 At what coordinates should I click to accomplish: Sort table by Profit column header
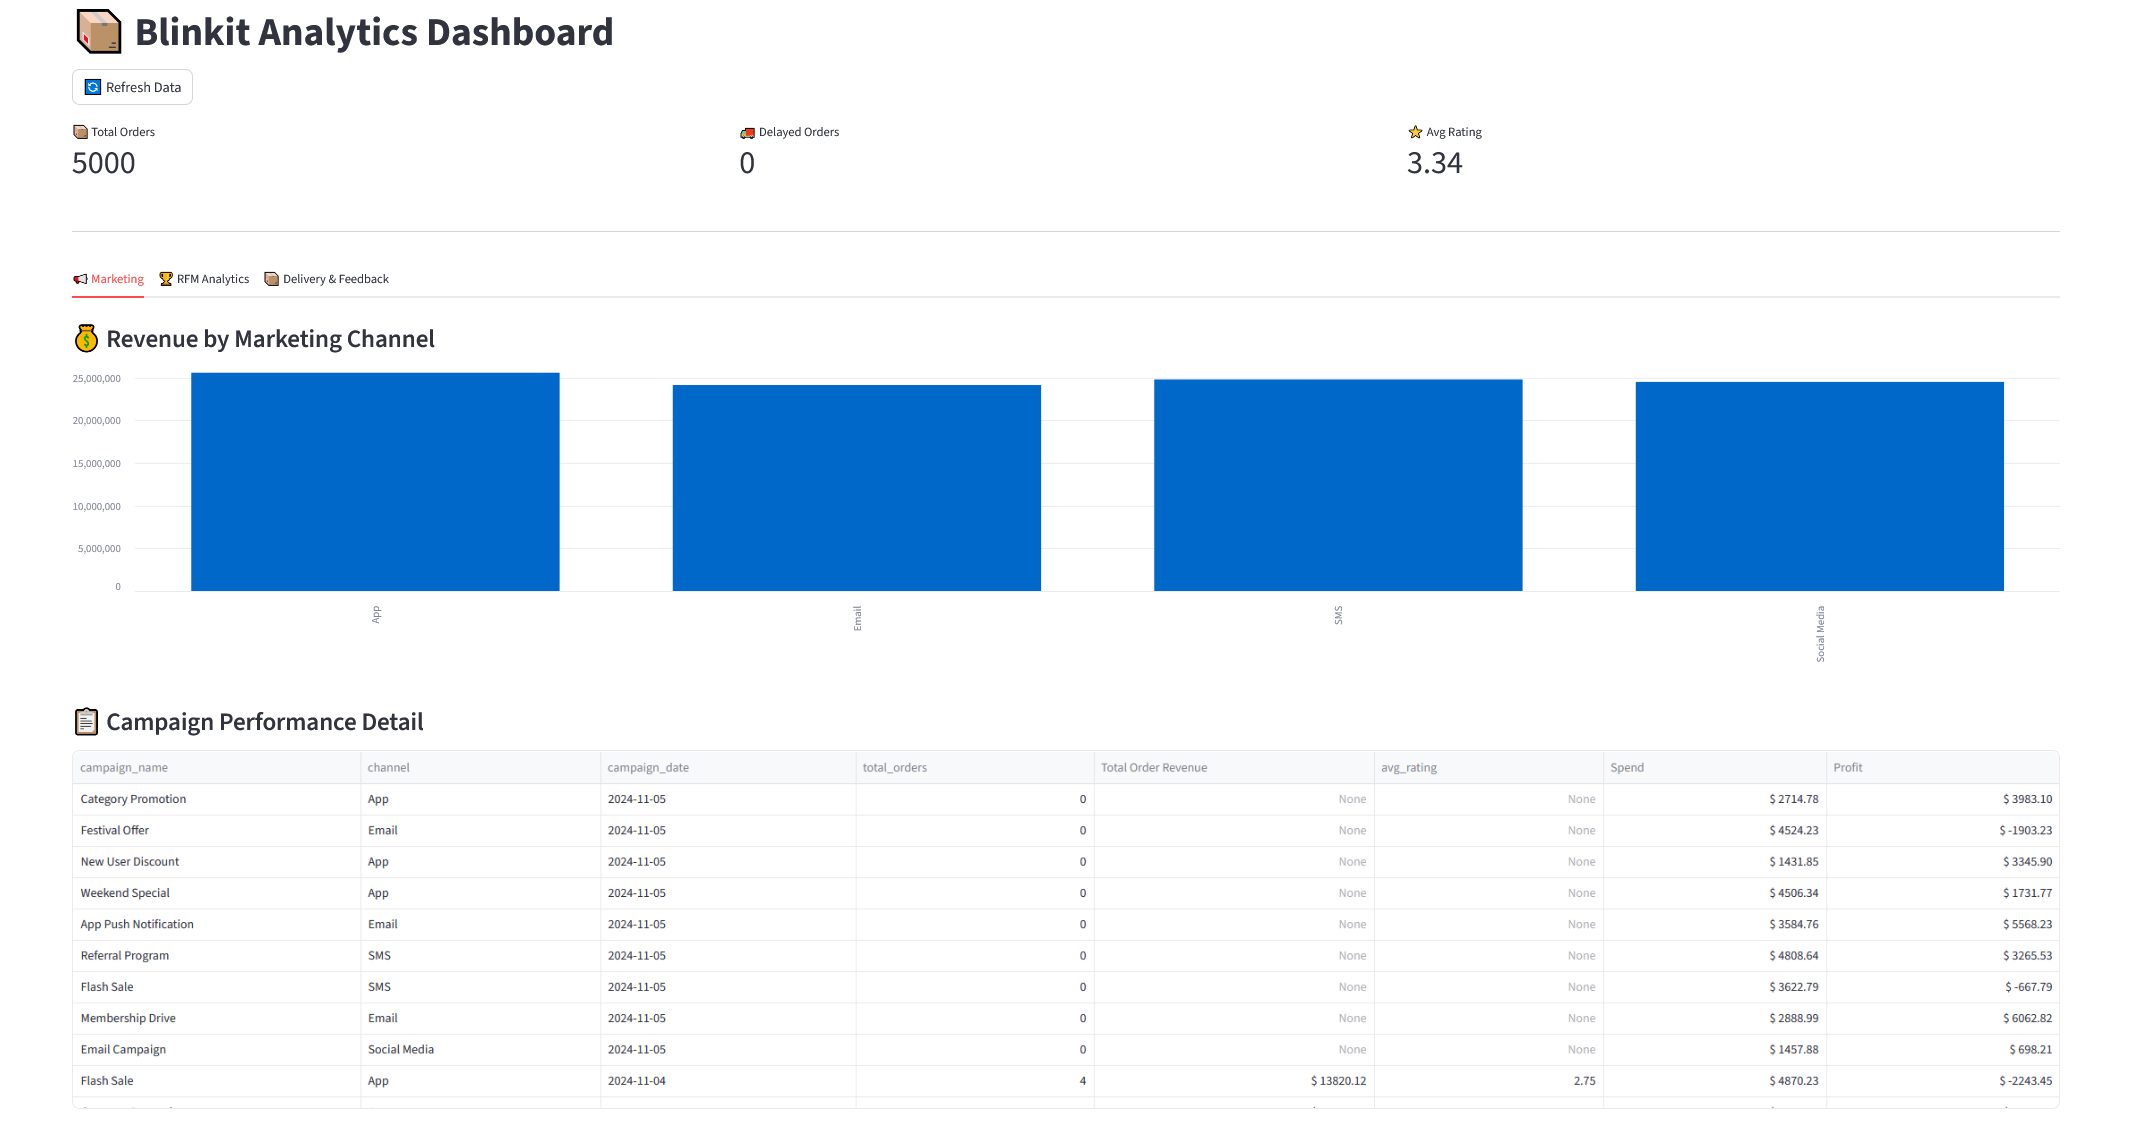[x=1847, y=768]
